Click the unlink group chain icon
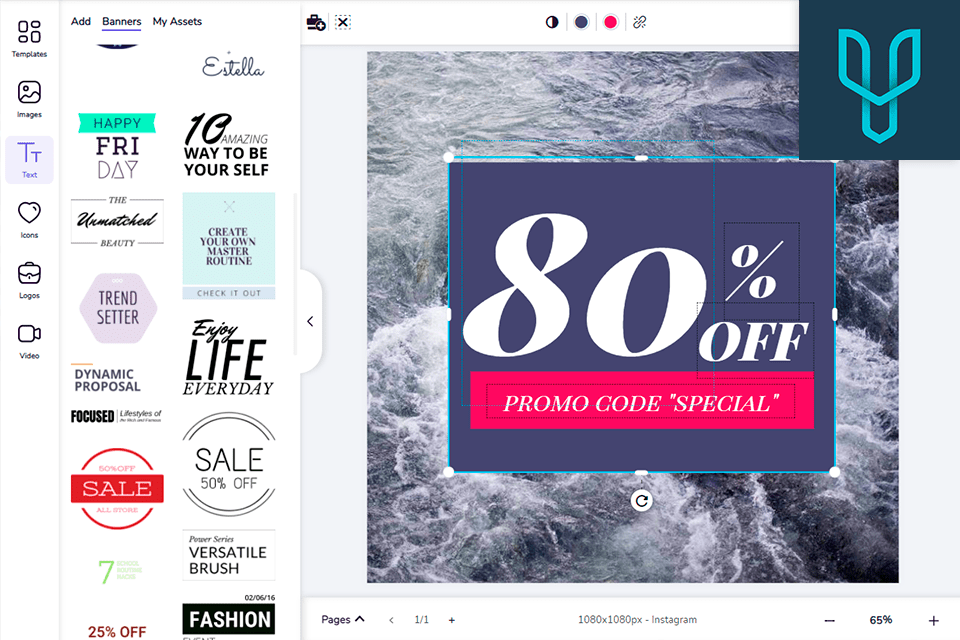 click(640, 23)
